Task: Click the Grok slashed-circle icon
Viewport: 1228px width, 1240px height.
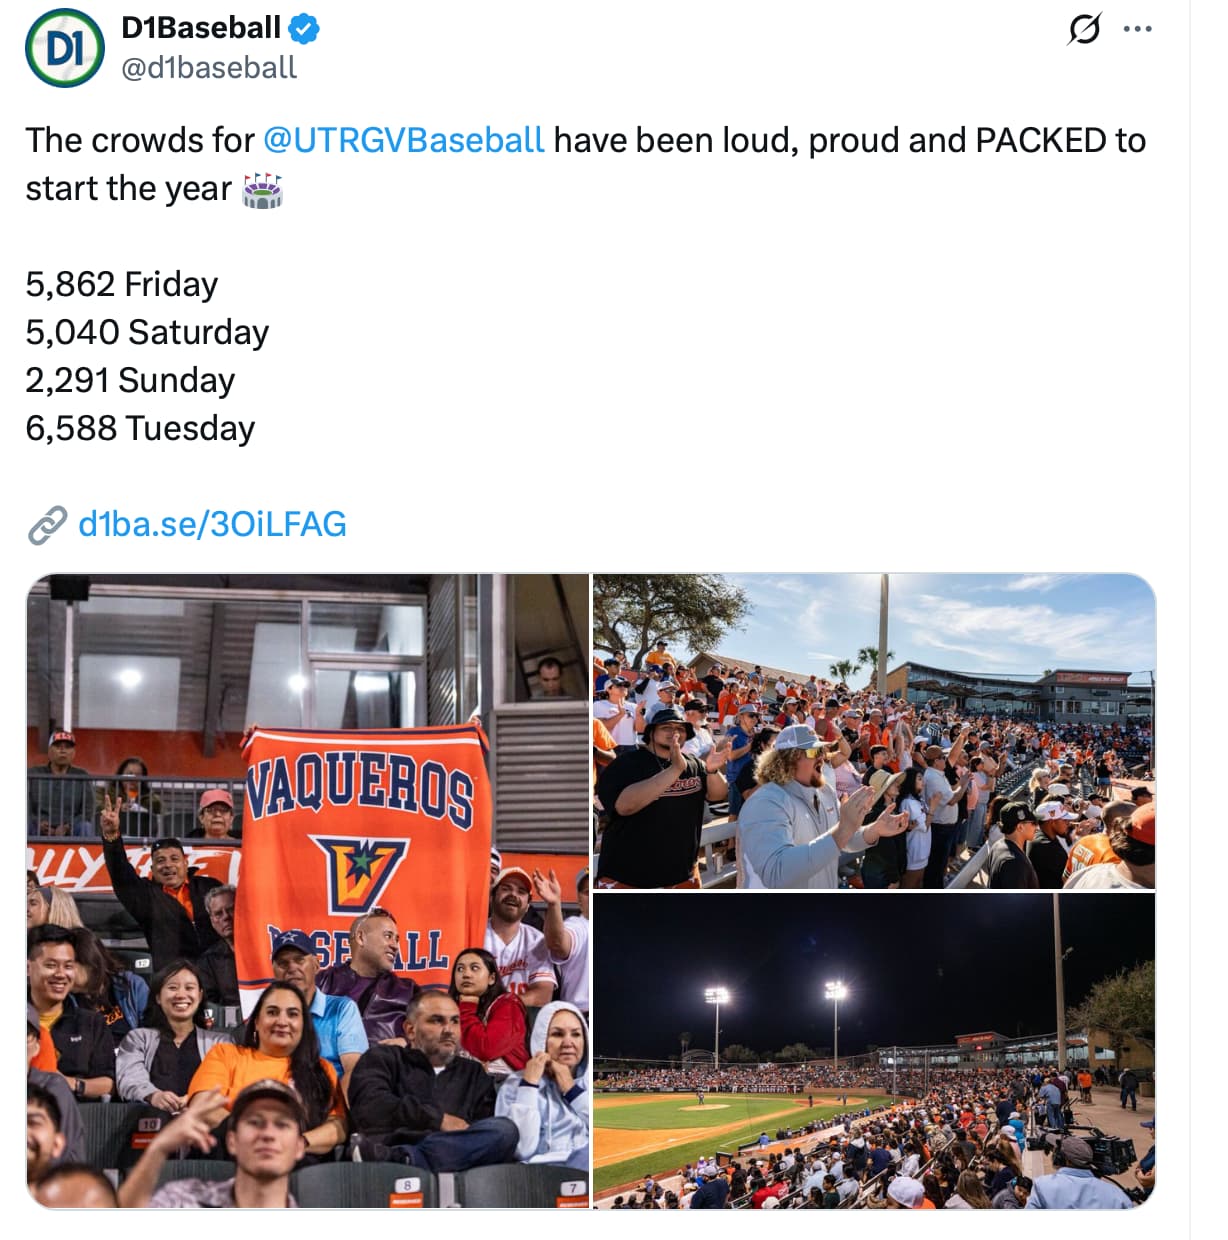Action: [1084, 29]
